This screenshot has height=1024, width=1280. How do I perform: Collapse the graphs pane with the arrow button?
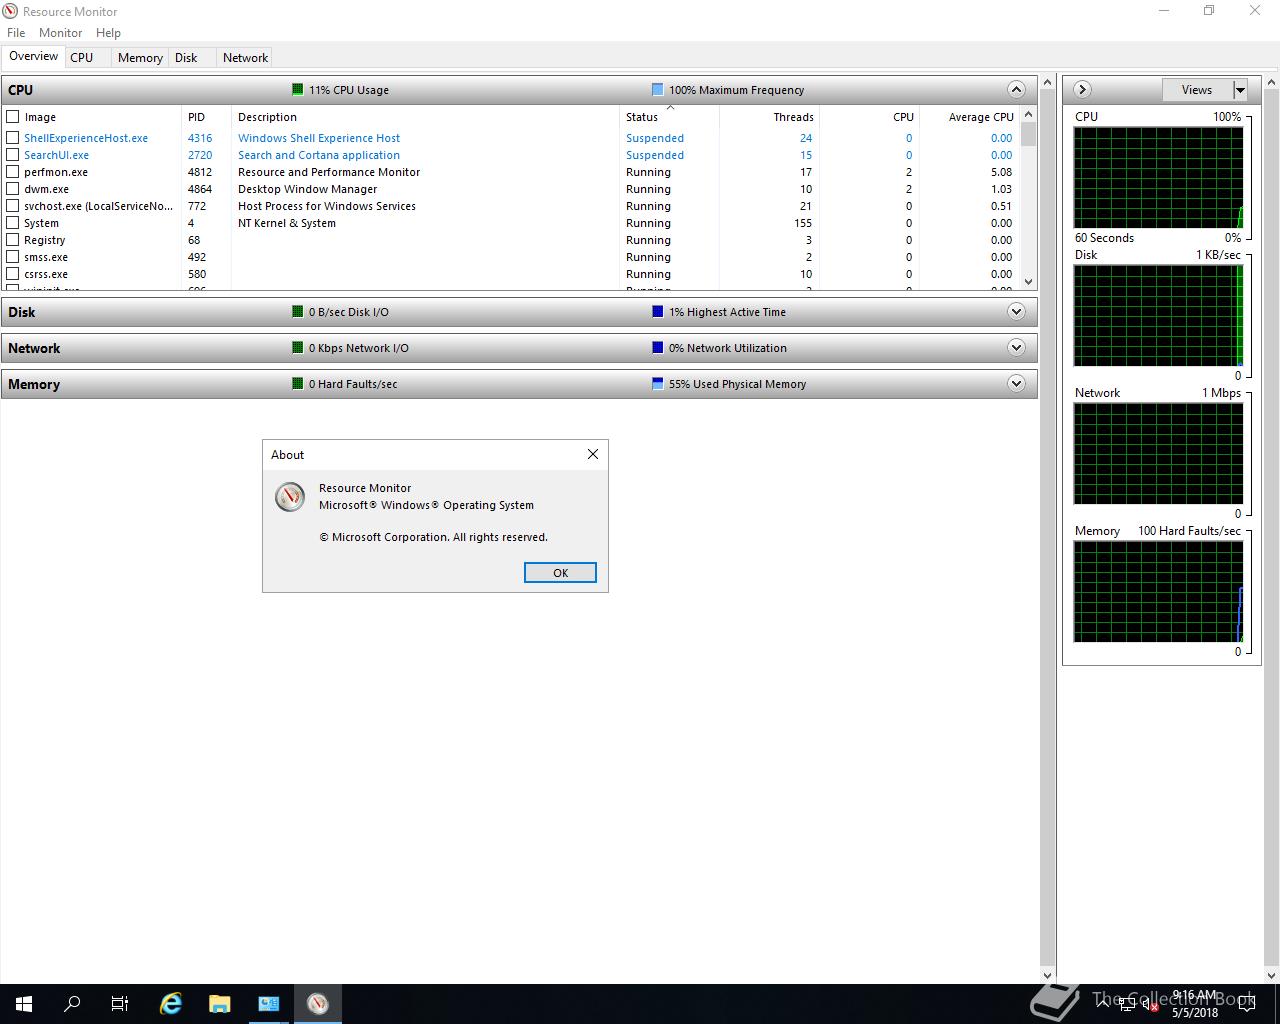click(x=1082, y=89)
